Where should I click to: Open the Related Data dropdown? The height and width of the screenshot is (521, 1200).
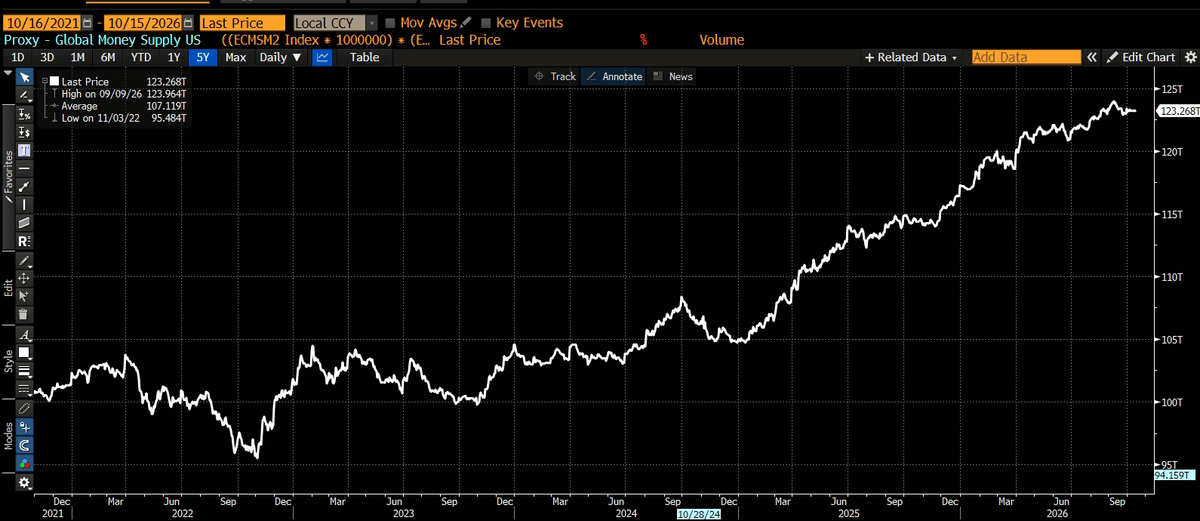[x=911, y=57]
